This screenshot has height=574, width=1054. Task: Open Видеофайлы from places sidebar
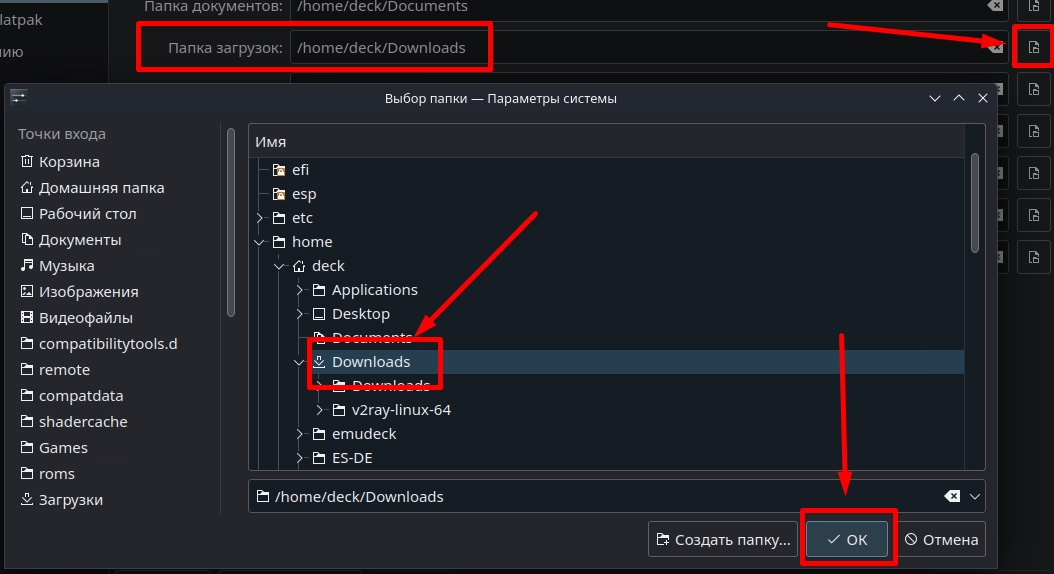pyautogui.click(x=85, y=318)
